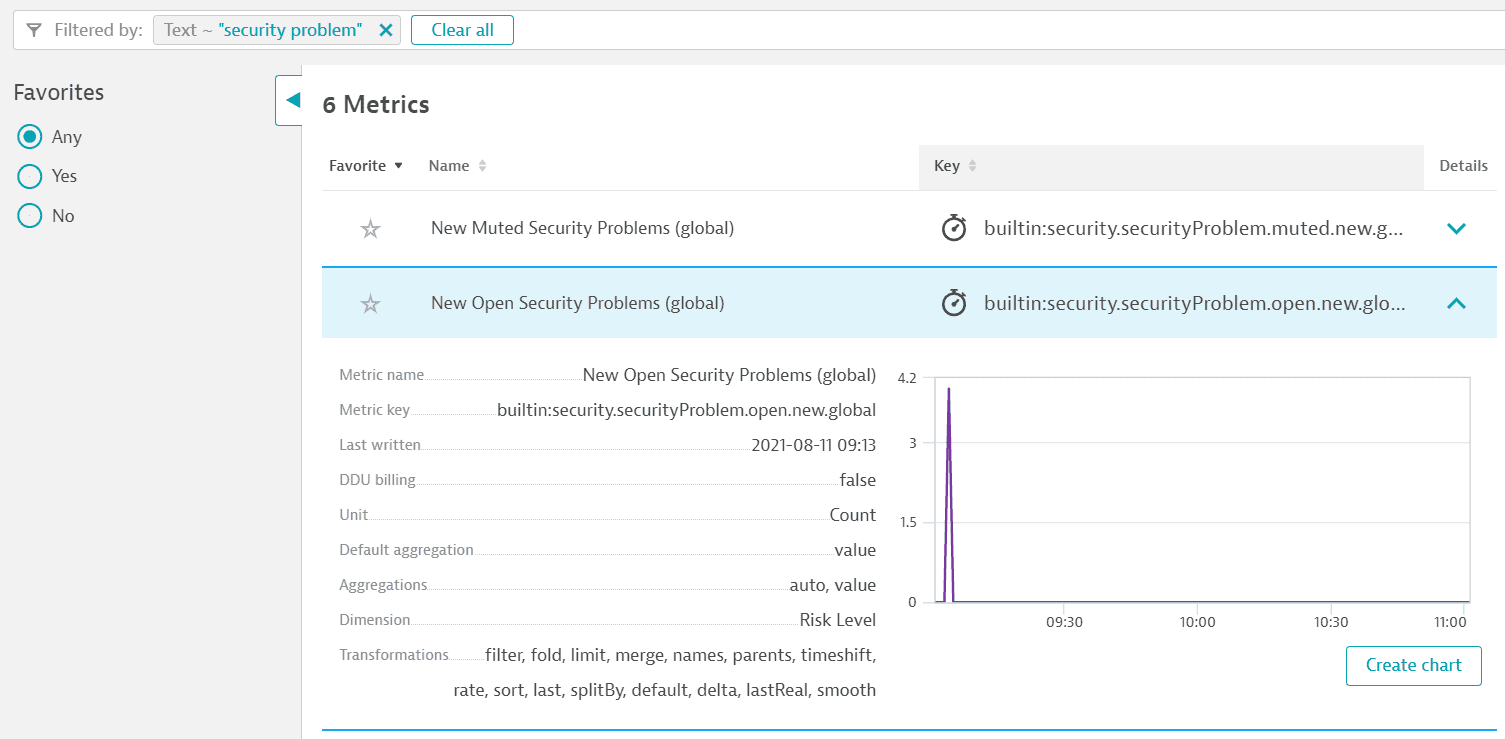Click stopwatch icon for muted metric key

pyautogui.click(x=954, y=229)
